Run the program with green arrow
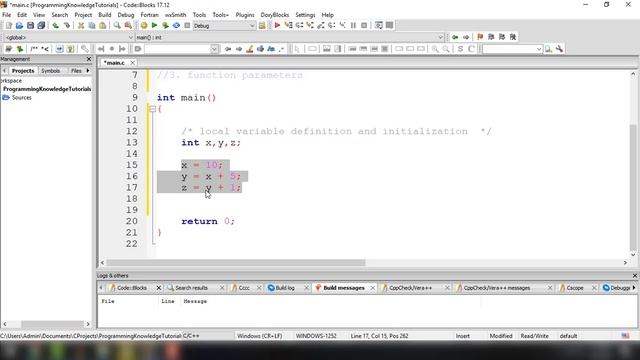 (154, 25)
